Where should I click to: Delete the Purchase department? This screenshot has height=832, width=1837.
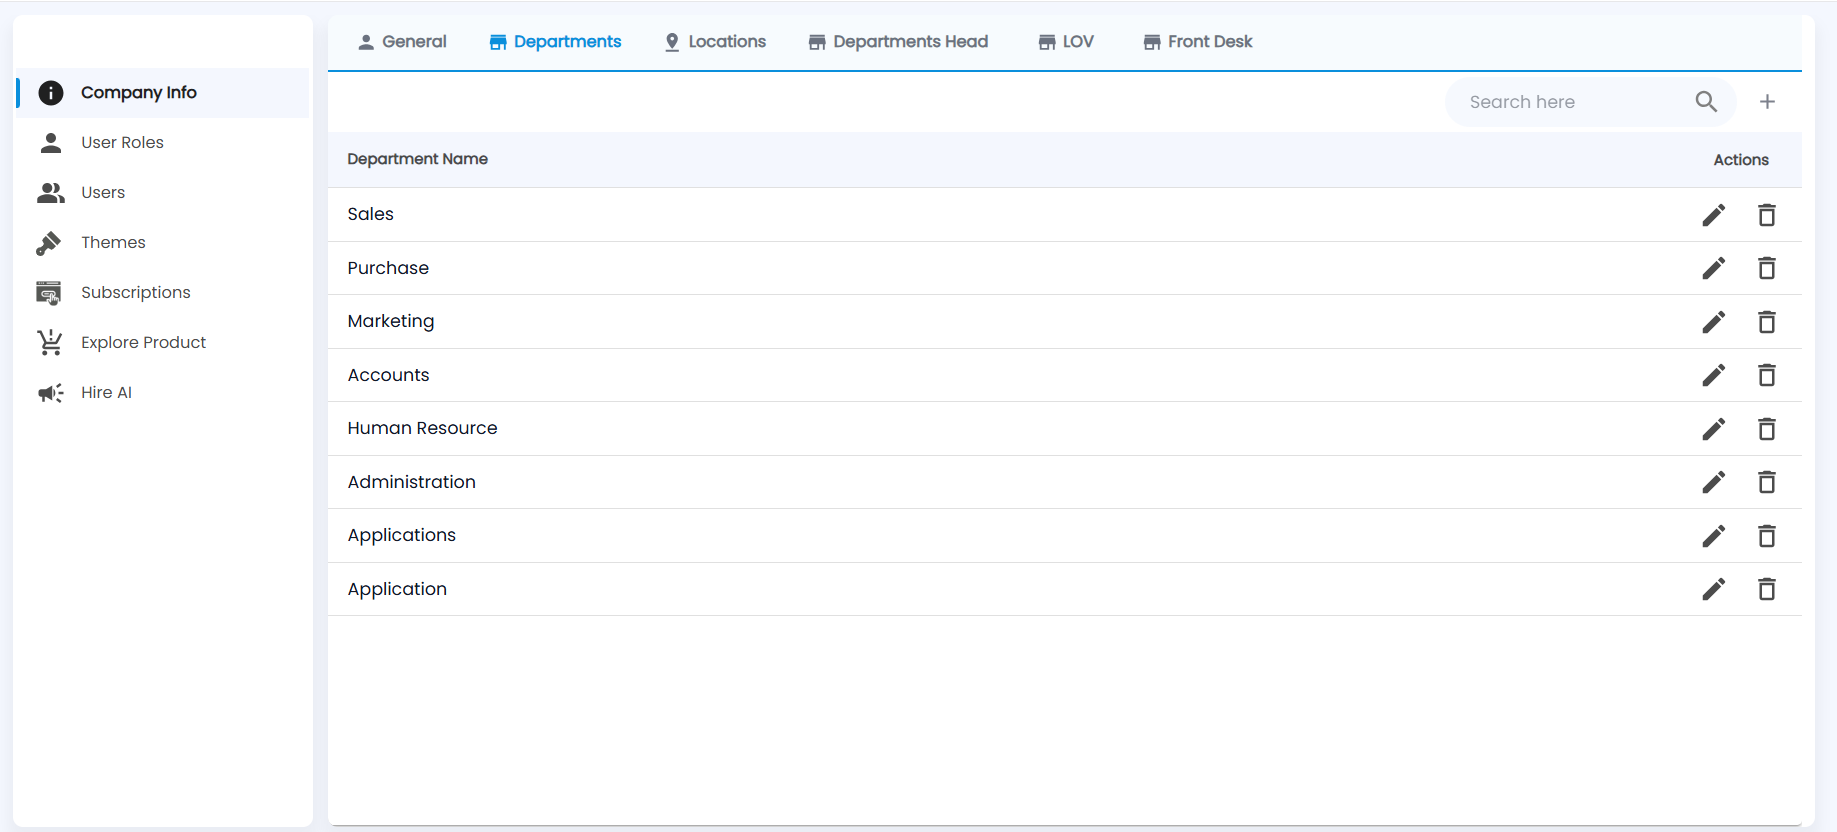click(x=1767, y=268)
